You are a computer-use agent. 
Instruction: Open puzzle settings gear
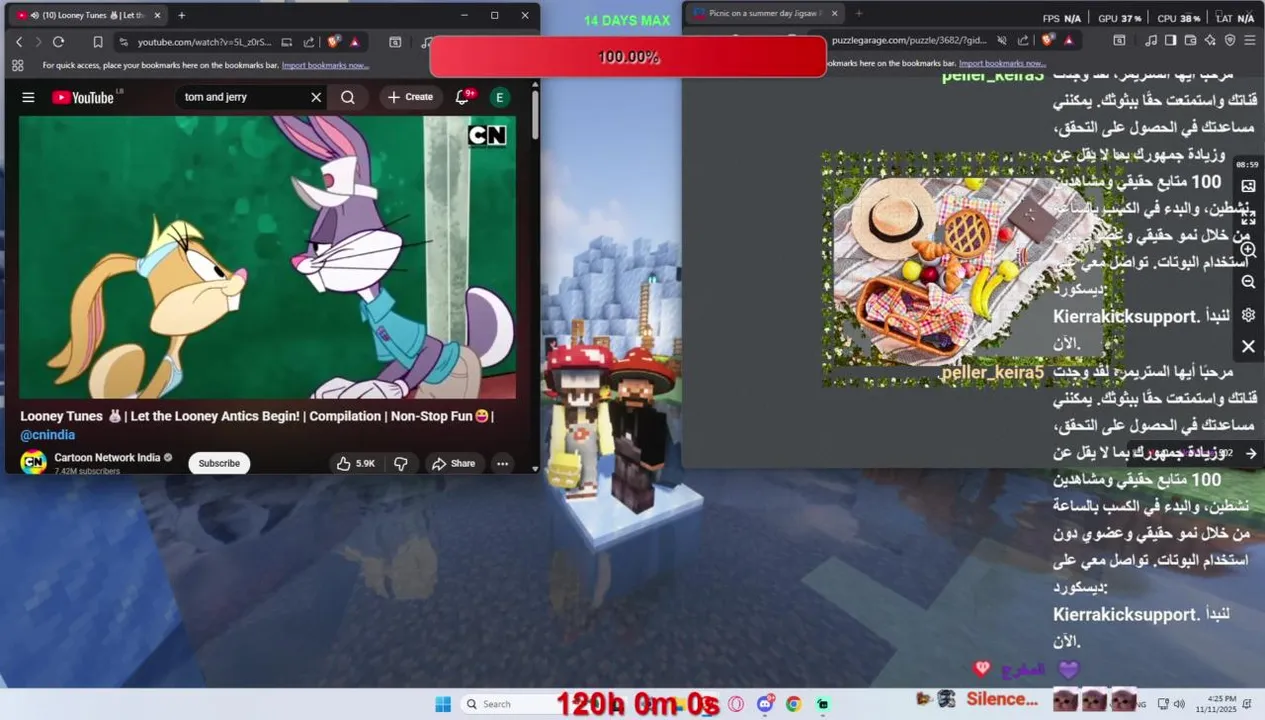1248,315
